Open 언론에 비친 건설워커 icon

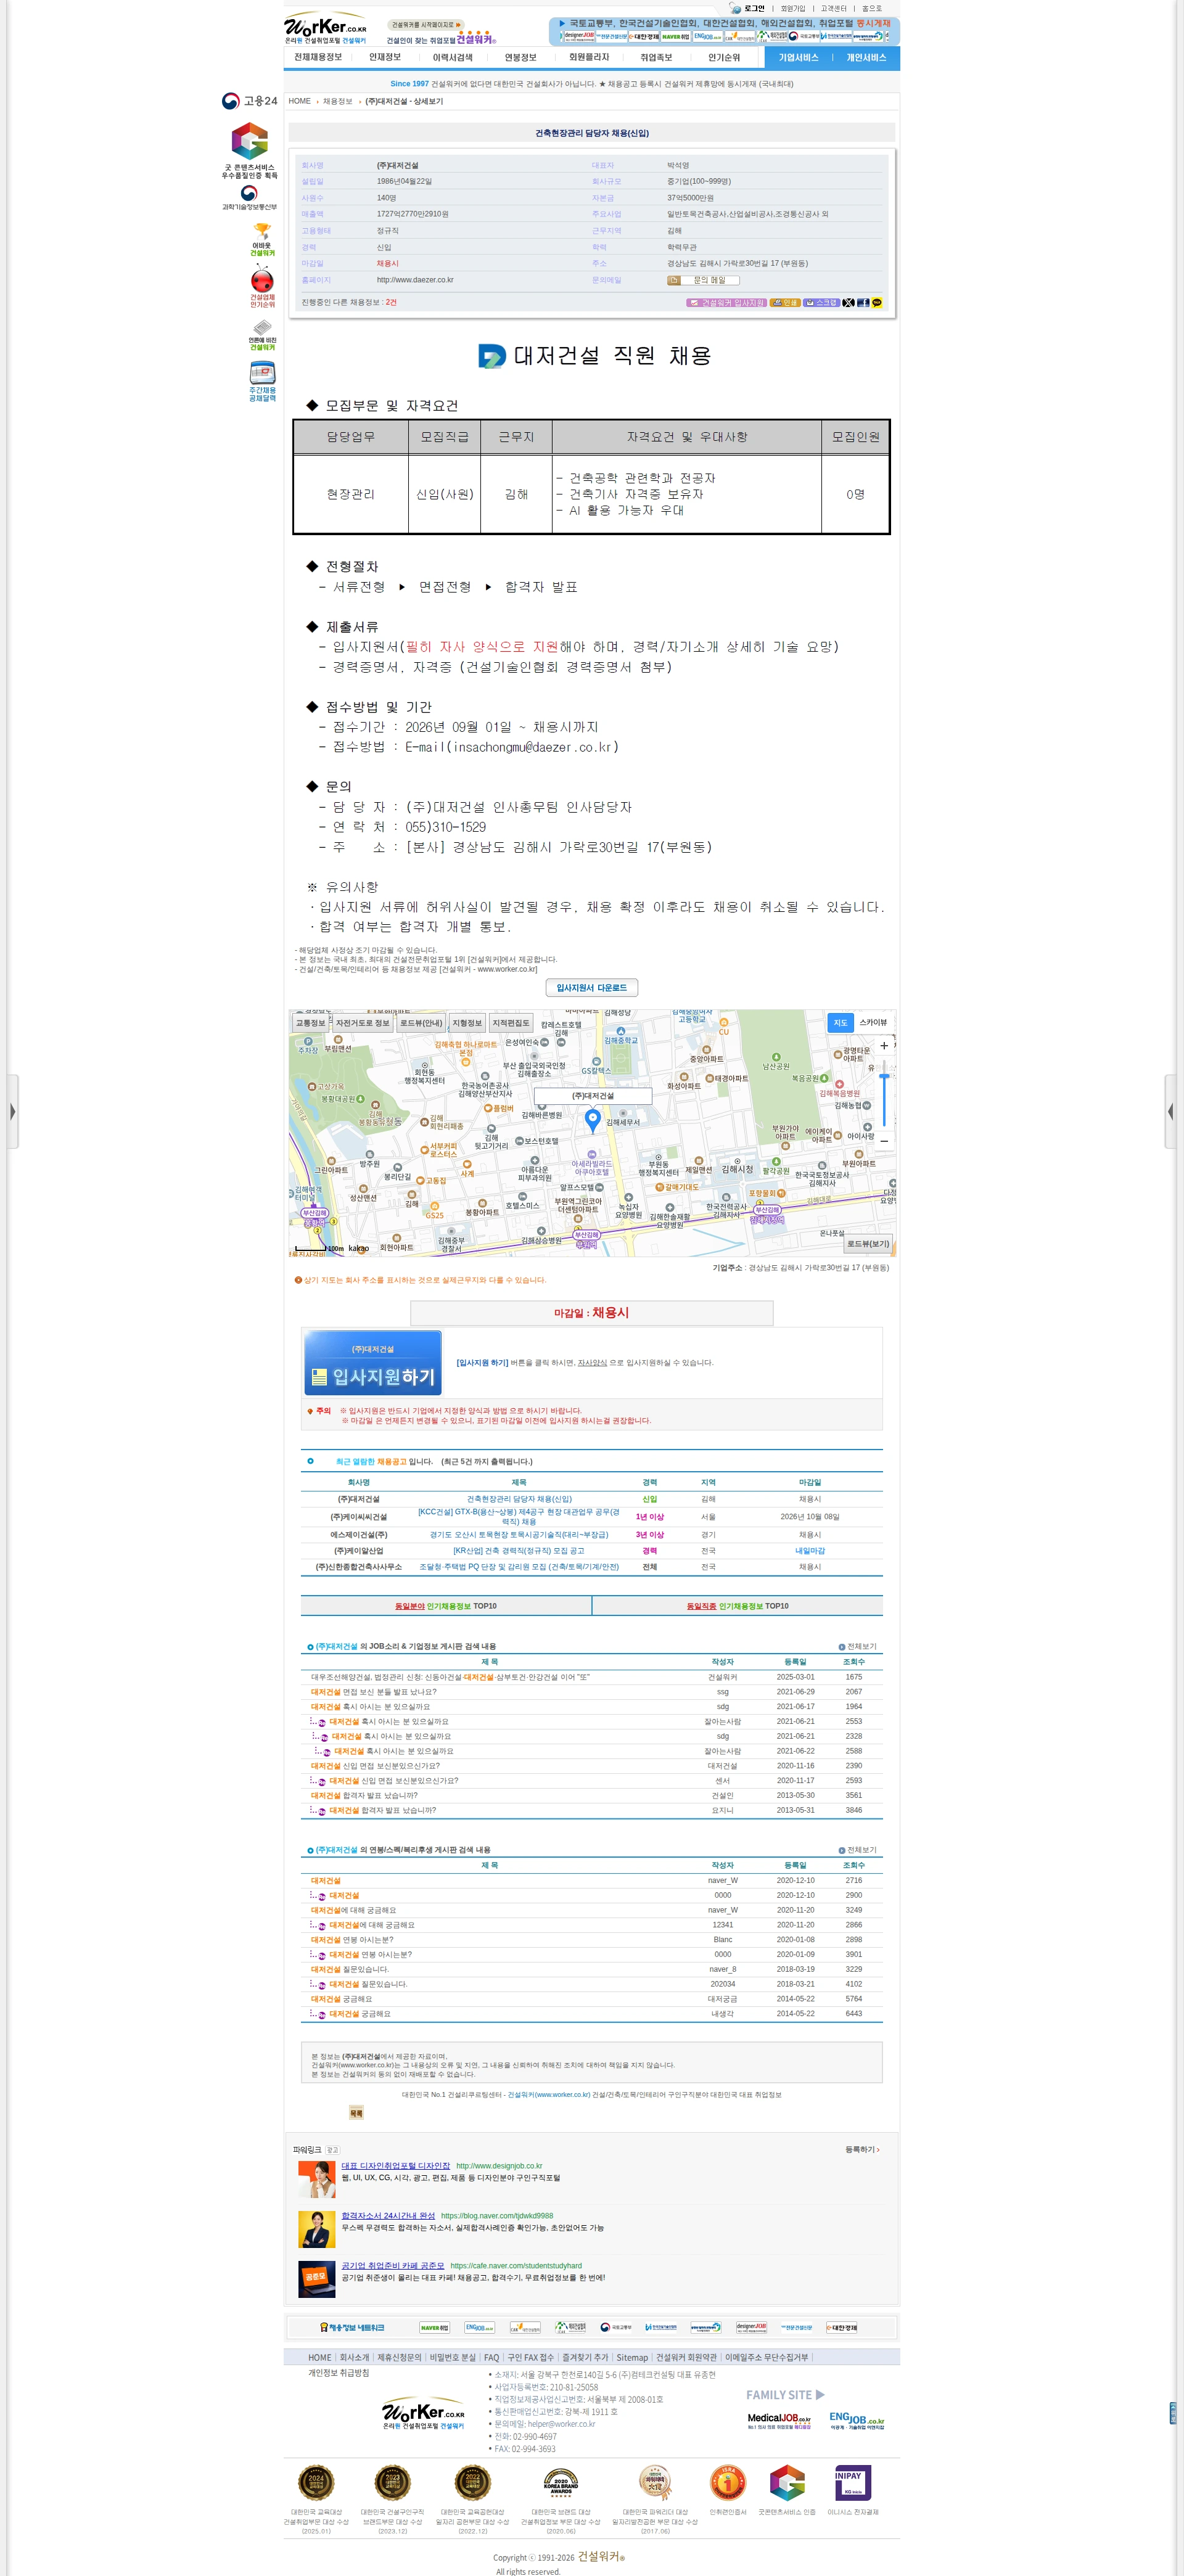(x=262, y=335)
